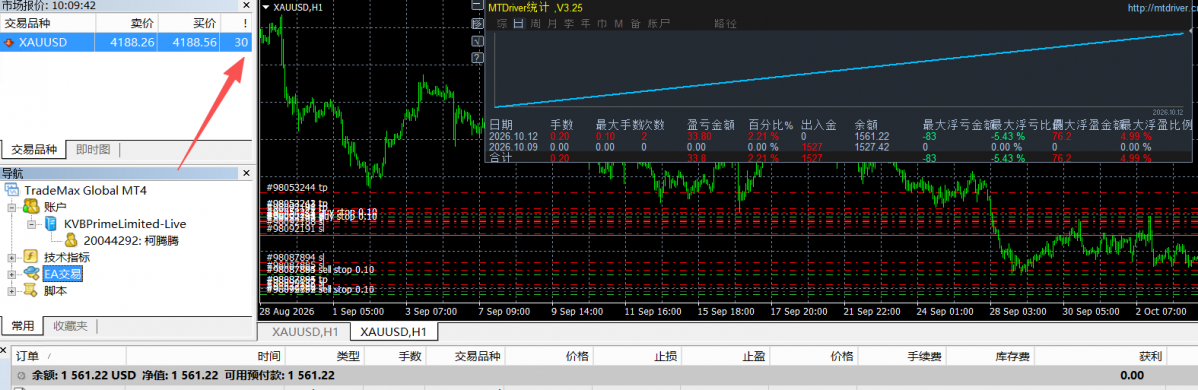Click the TradeMax Global MT4 root icon
1198x390 pixels.
click(12, 190)
